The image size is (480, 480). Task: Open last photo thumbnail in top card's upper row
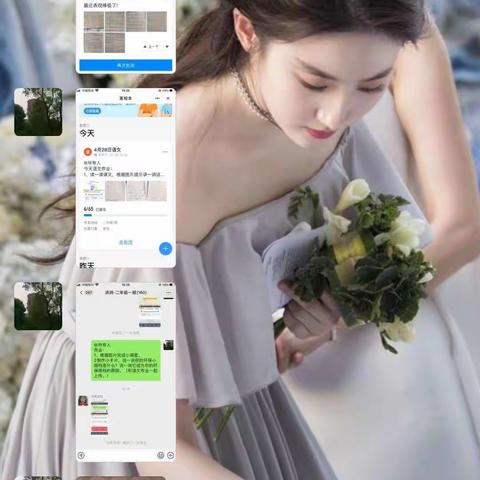pos(157,21)
